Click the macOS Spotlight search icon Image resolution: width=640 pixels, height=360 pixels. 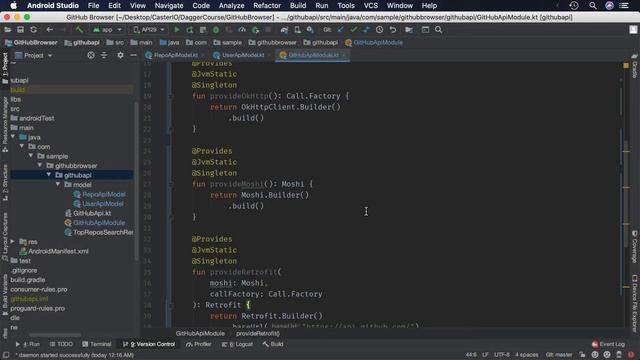593,6
